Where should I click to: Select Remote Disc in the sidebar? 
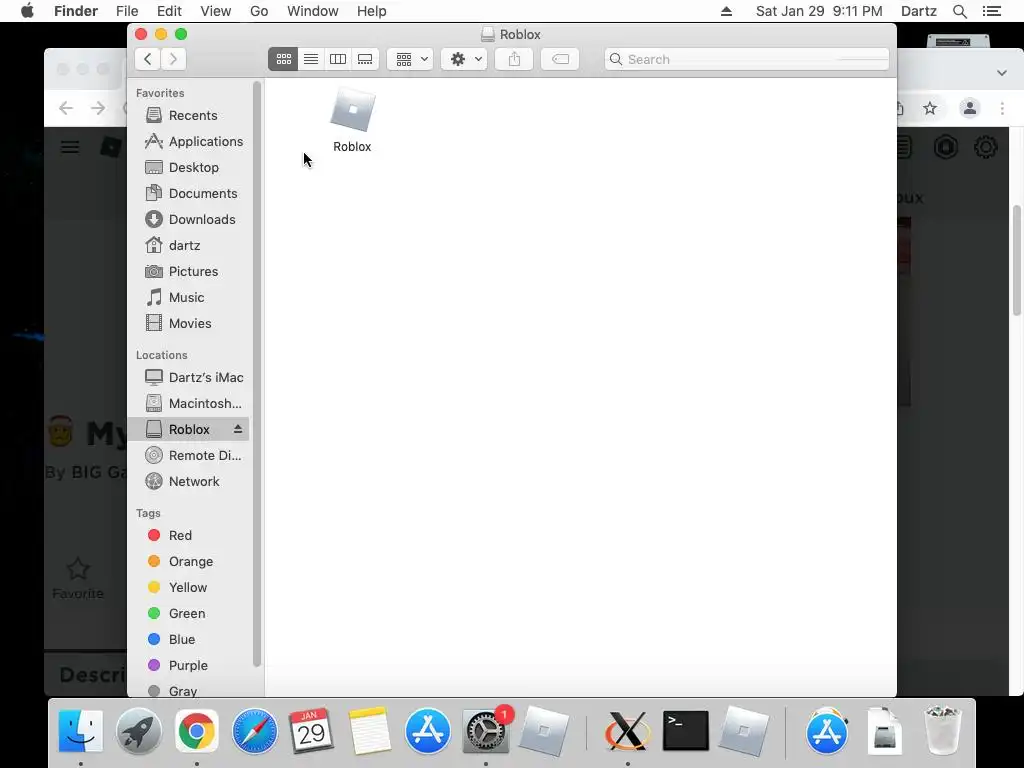(188, 456)
